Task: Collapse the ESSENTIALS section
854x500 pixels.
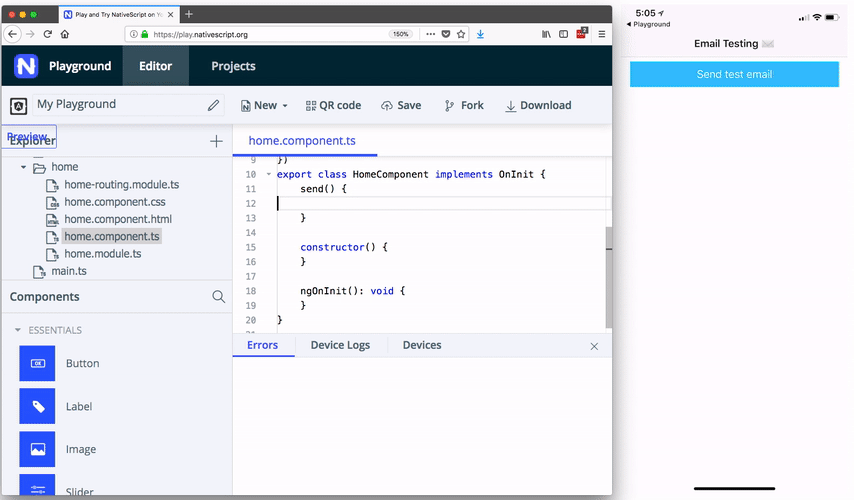Action: coord(17,330)
